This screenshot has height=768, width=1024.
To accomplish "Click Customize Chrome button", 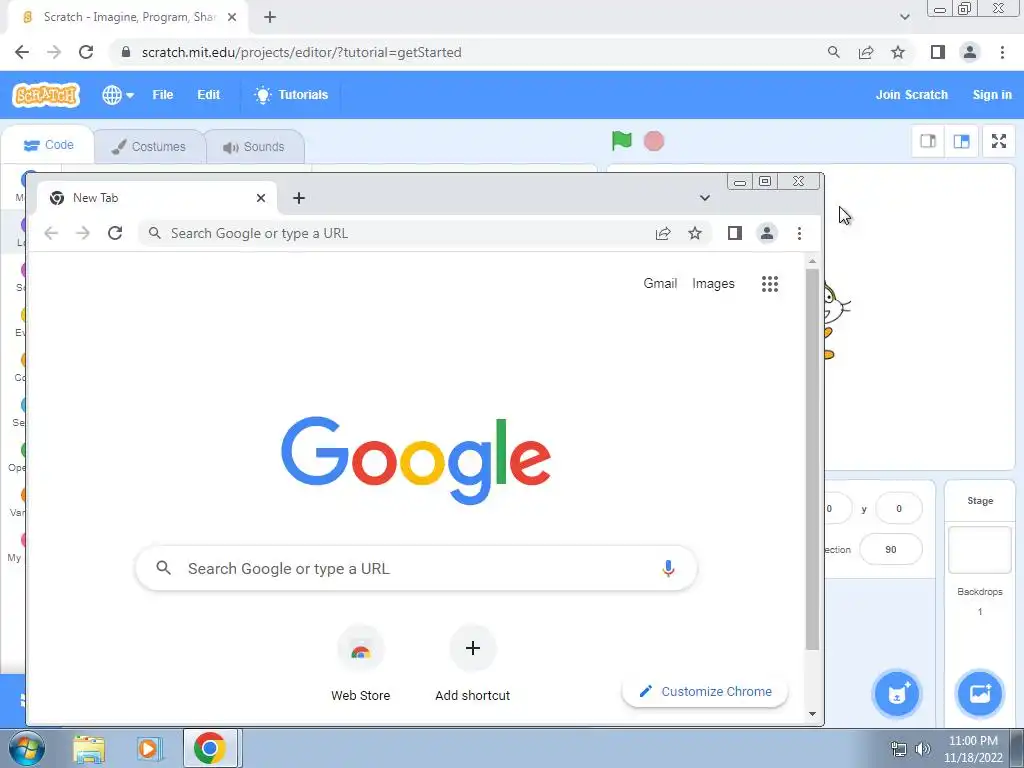I will click(x=705, y=692).
